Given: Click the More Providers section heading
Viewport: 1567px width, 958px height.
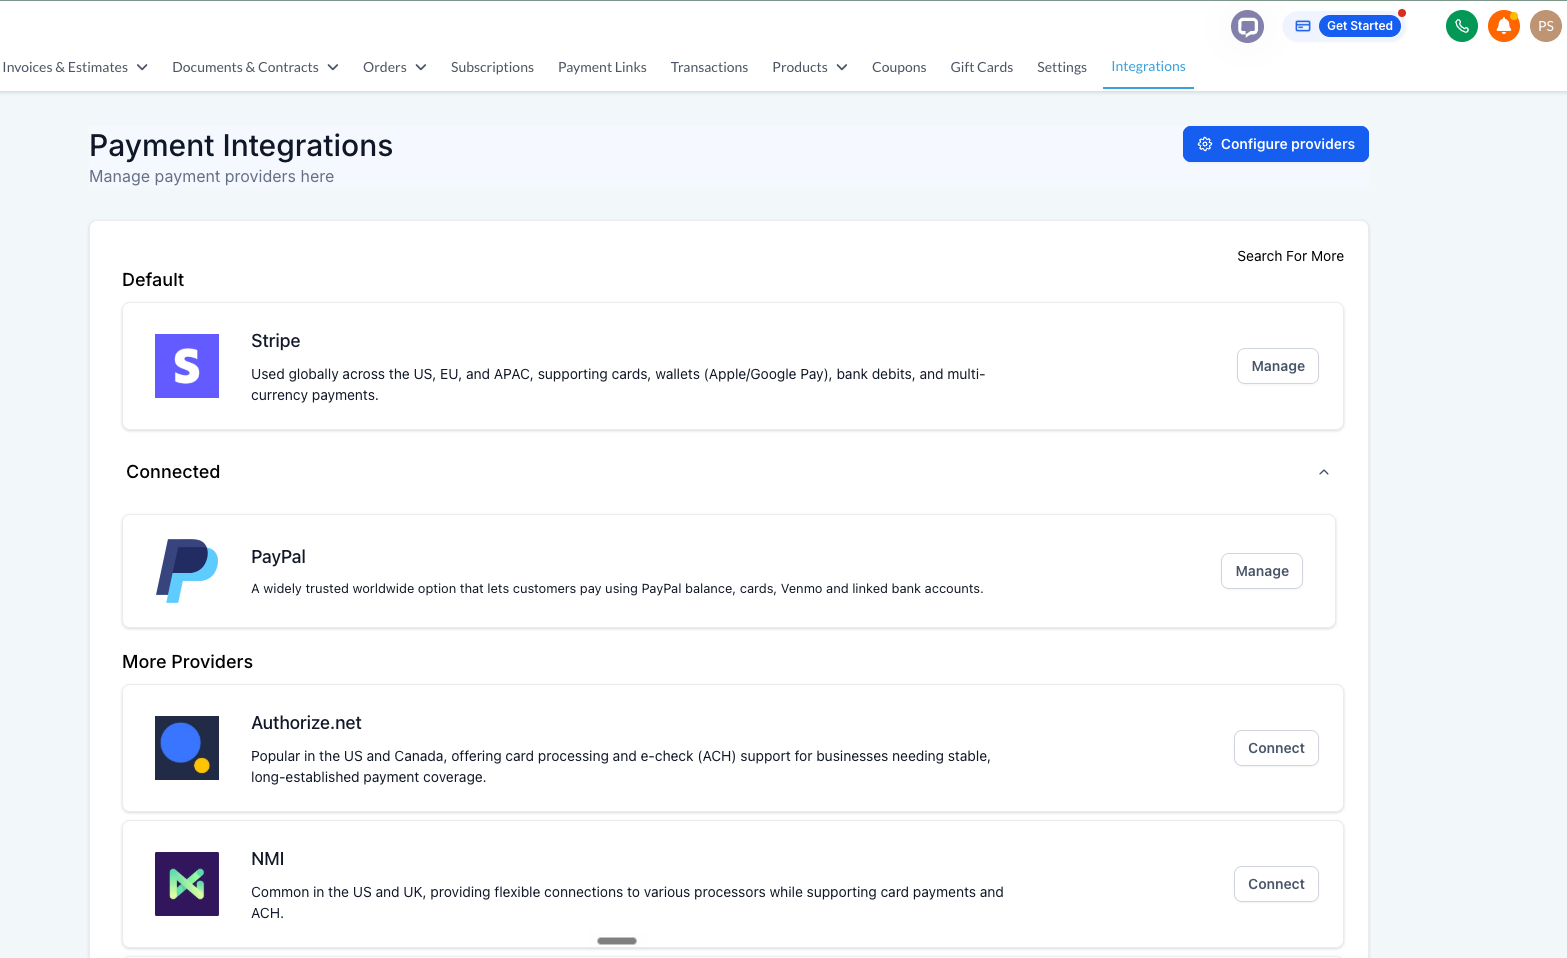Looking at the screenshot, I should [187, 662].
